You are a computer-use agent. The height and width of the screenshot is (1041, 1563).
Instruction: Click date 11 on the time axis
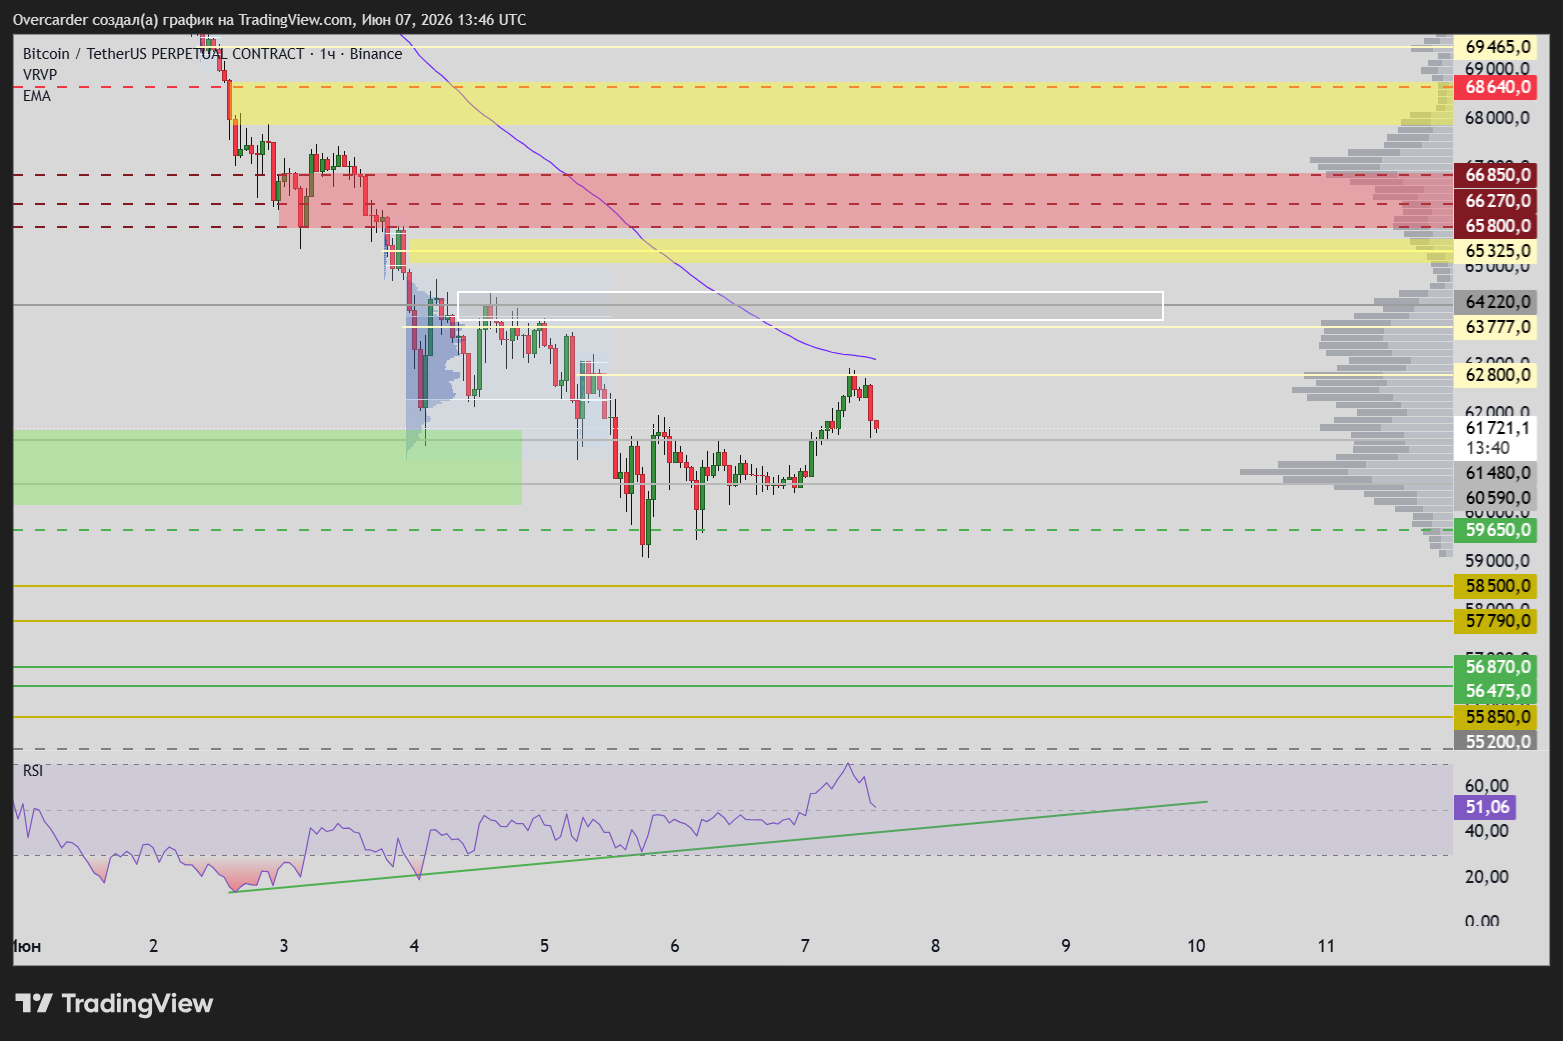[1326, 946]
